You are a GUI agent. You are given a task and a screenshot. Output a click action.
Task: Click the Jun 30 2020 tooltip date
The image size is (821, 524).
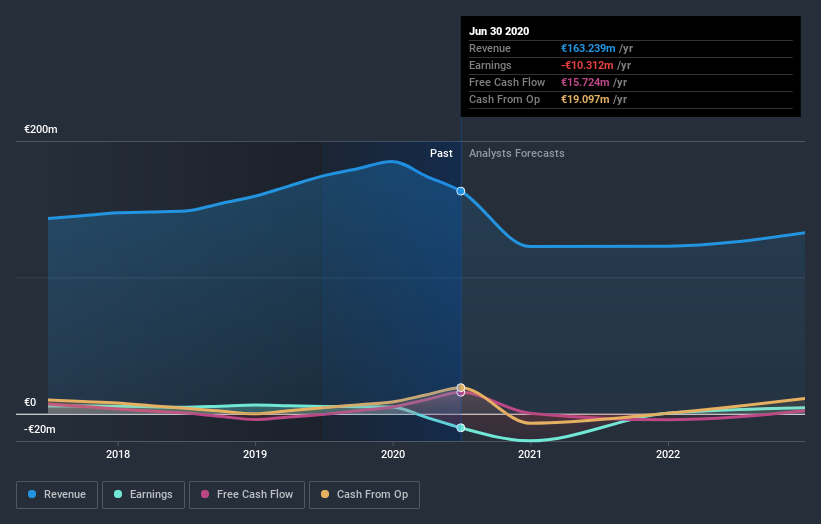(499, 31)
